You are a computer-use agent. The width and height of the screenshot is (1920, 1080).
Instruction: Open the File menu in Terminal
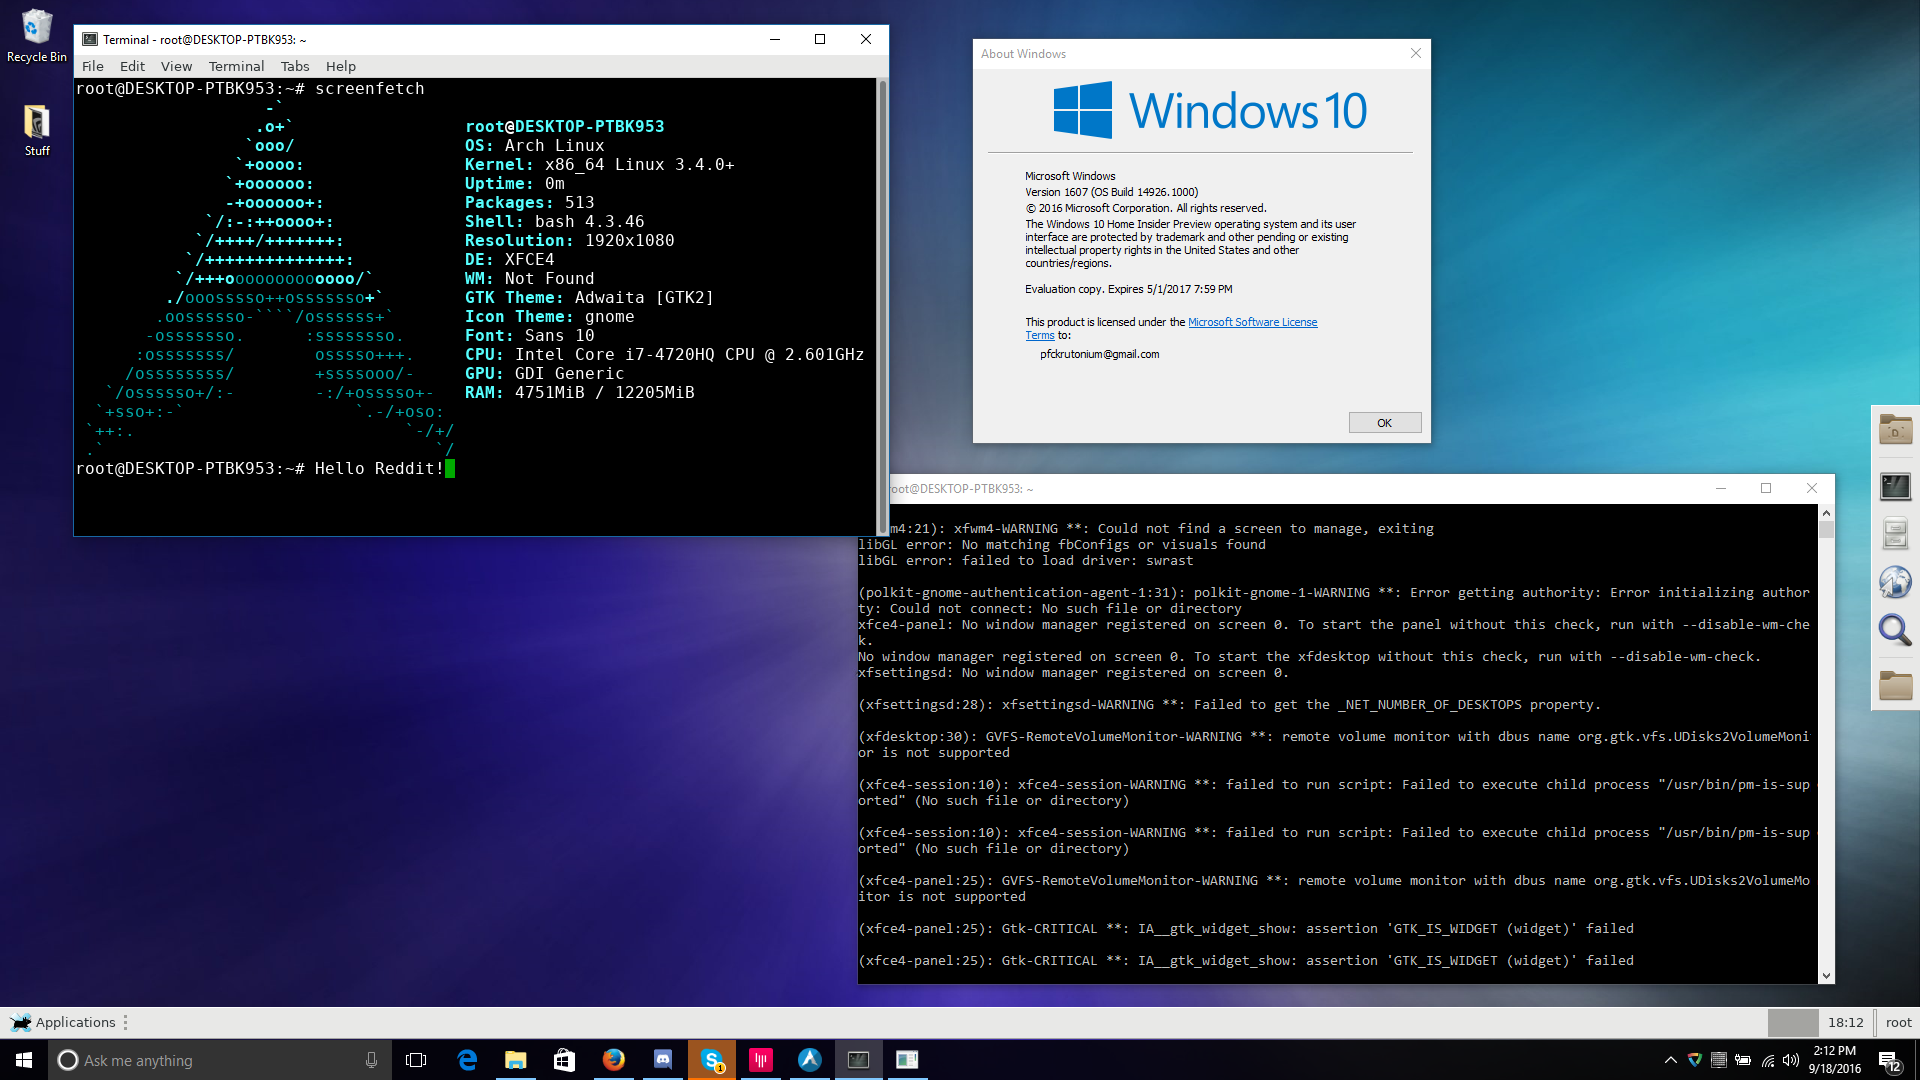point(93,66)
